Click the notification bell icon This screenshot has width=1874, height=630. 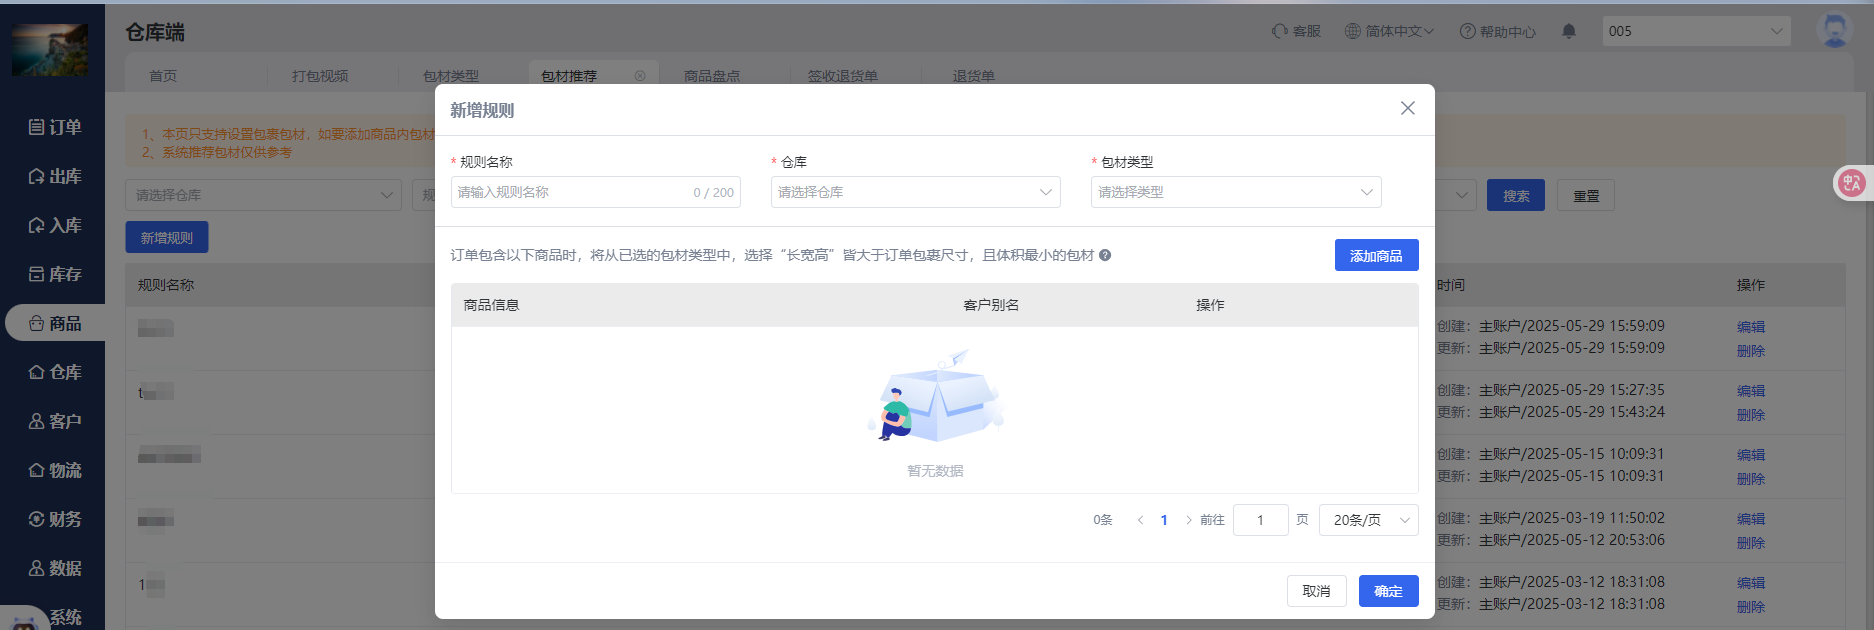point(1569,31)
